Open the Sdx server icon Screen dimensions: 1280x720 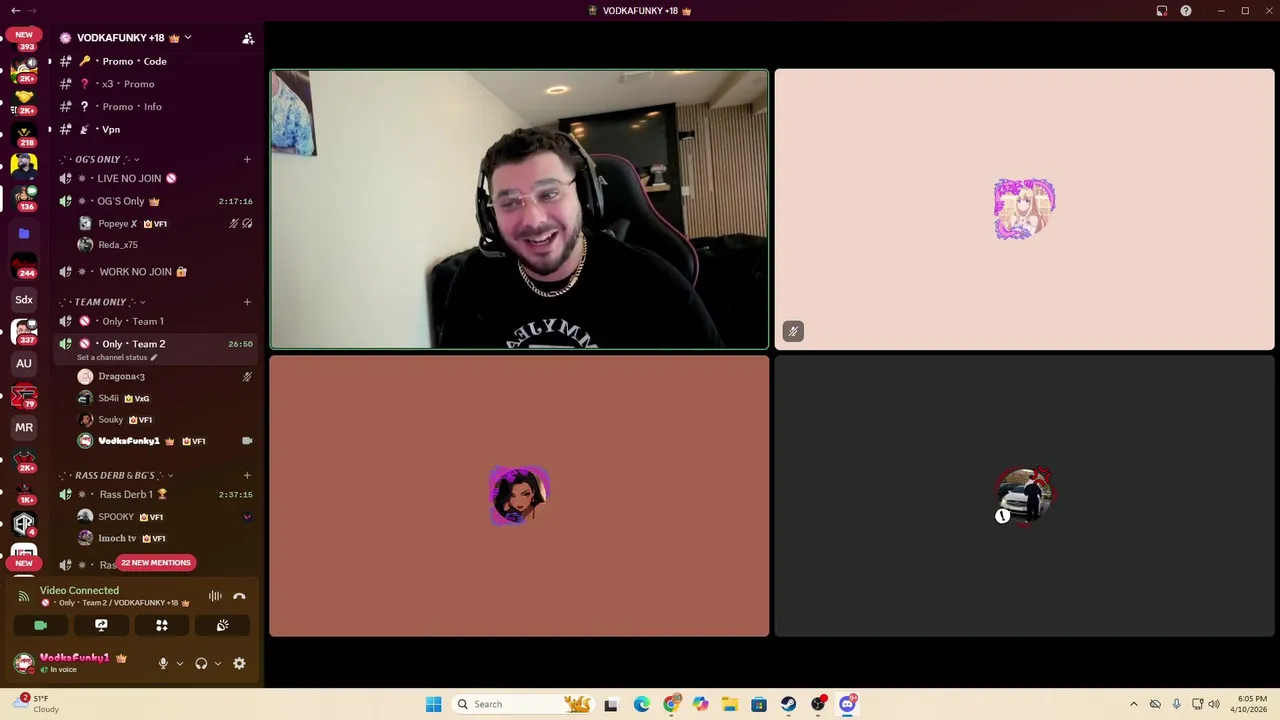(x=24, y=299)
